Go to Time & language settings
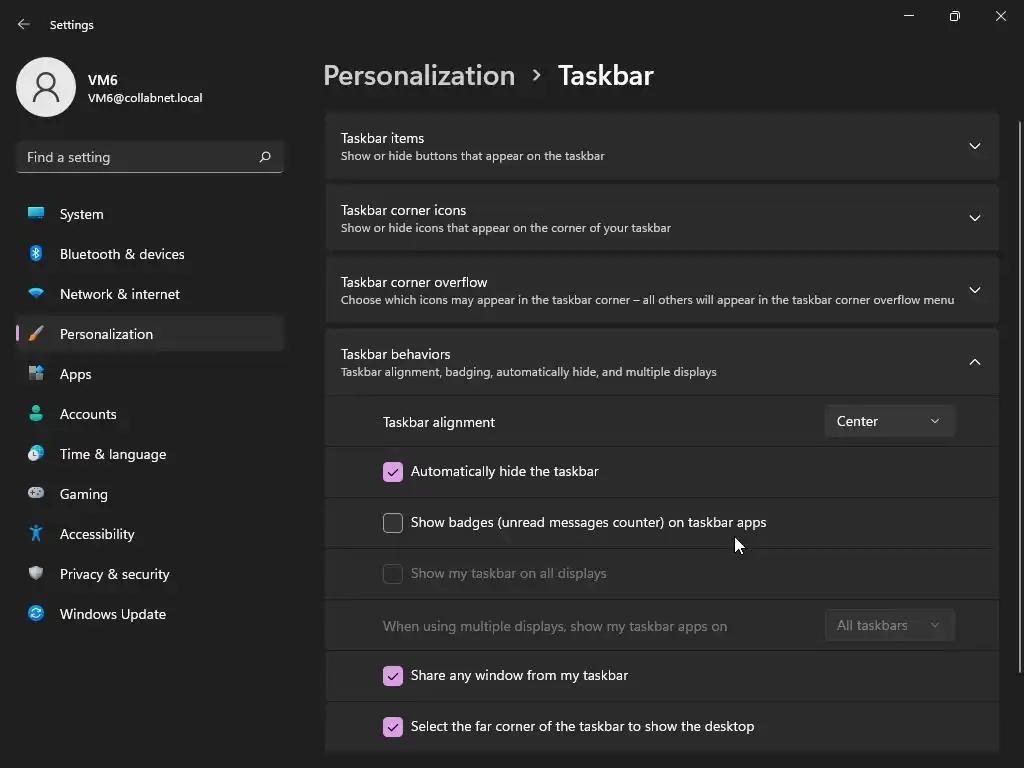This screenshot has width=1024, height=768. 113,454
